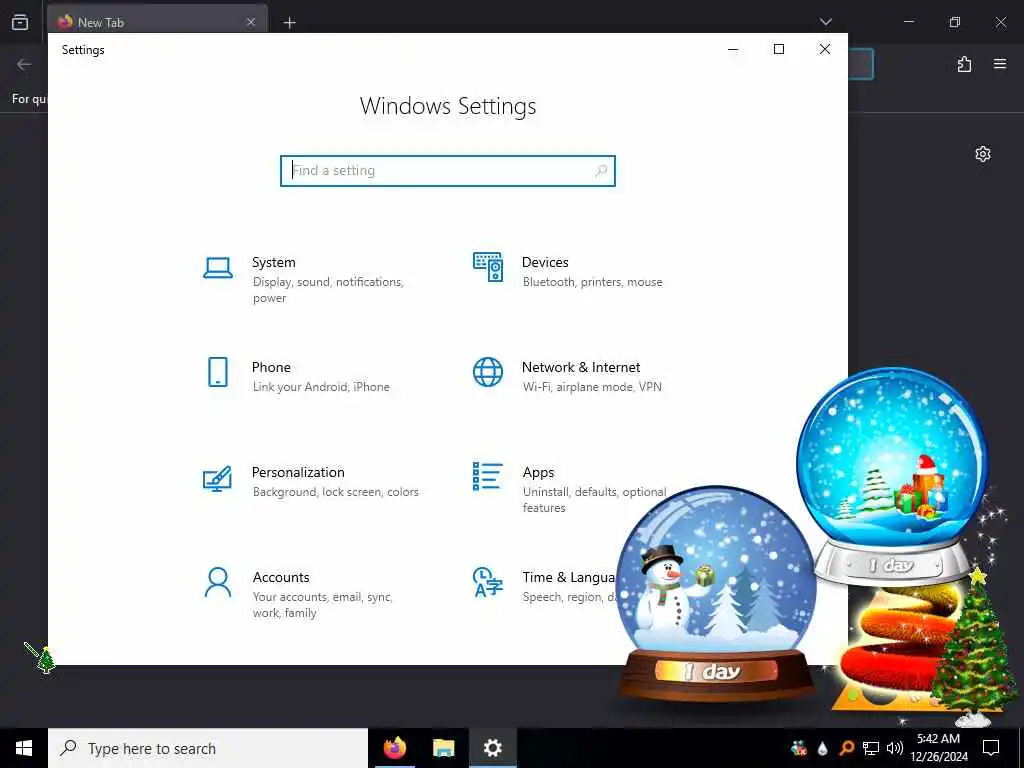Select the Firefox New Tab tab

click(157, 22)
